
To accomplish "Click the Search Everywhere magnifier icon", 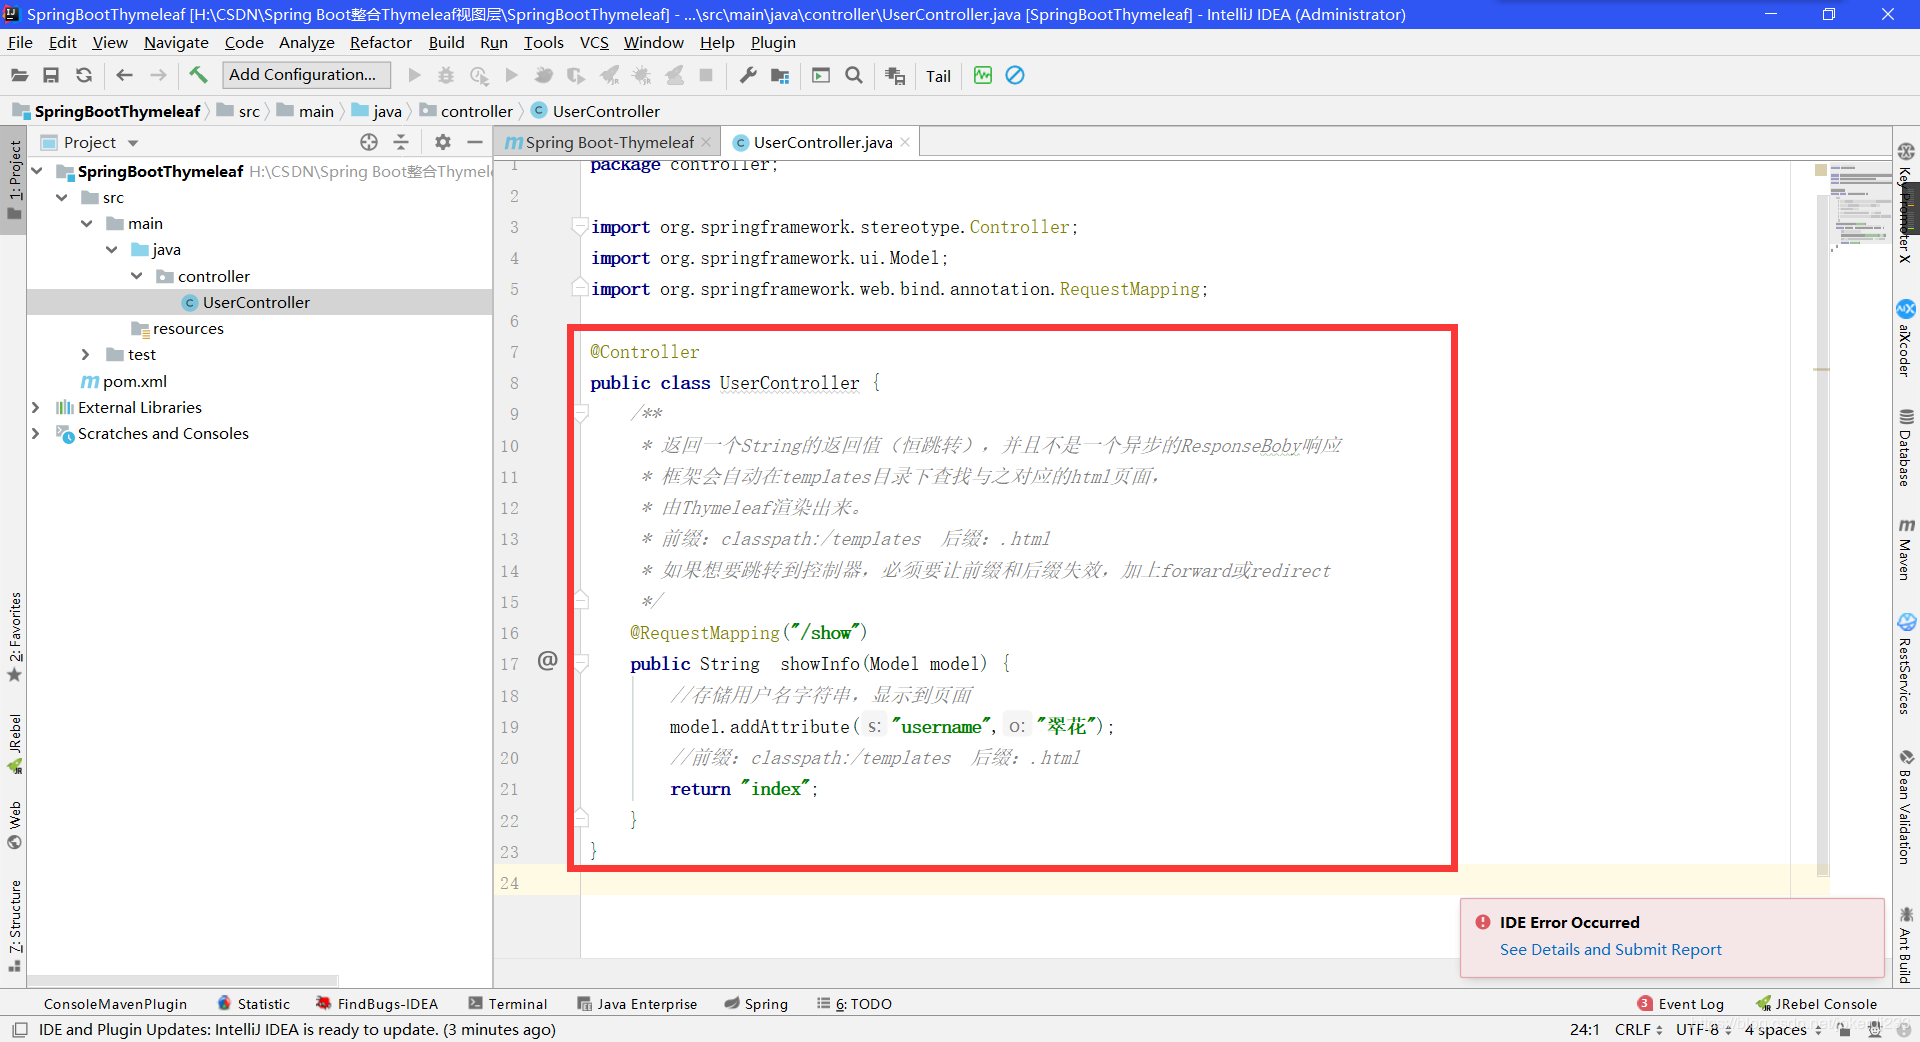I will [854, 75].
